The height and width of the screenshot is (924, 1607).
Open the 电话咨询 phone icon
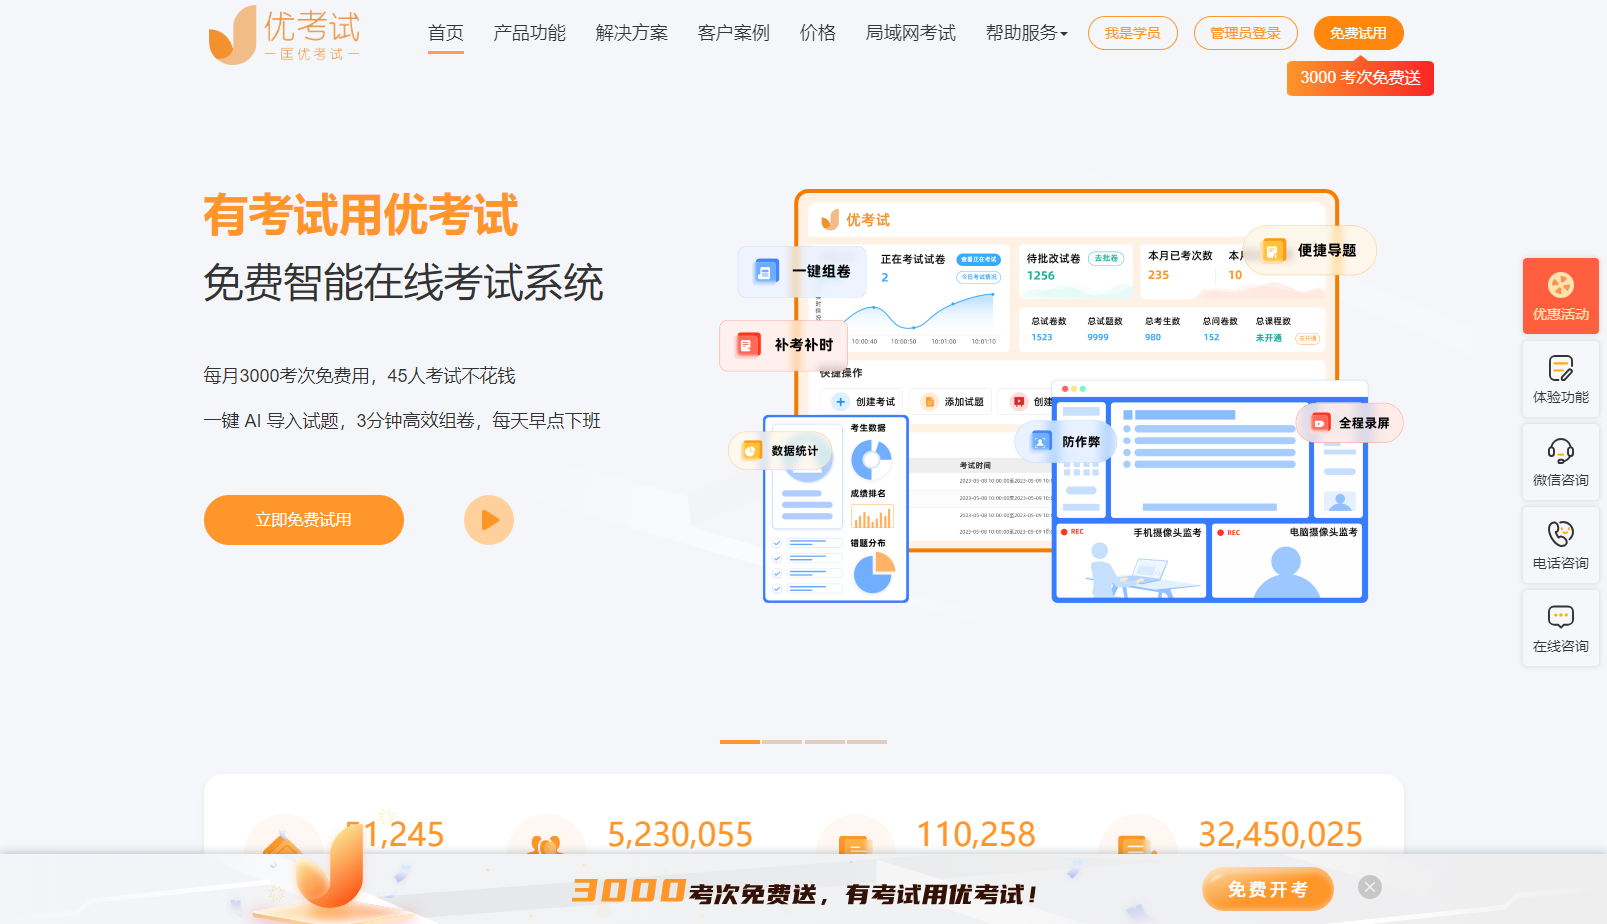click(1561, 545)
